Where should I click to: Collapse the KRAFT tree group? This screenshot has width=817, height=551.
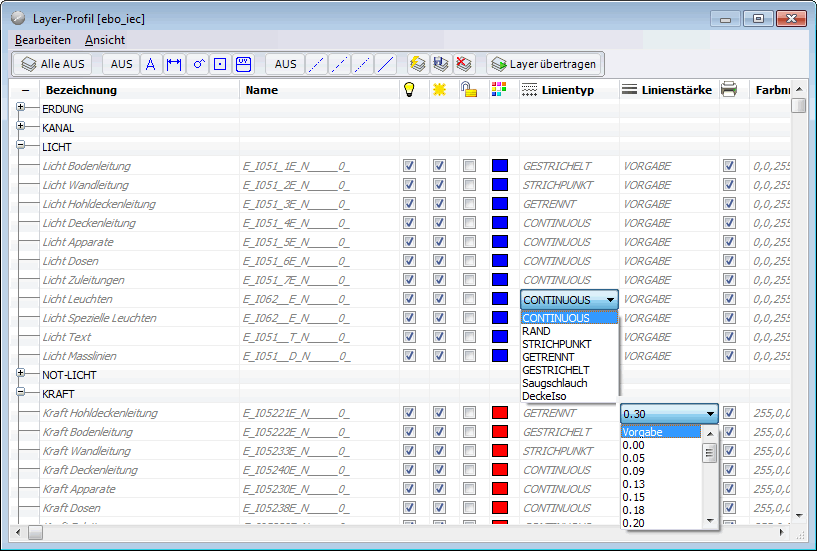pyautogui.click(x=21, y=394)
